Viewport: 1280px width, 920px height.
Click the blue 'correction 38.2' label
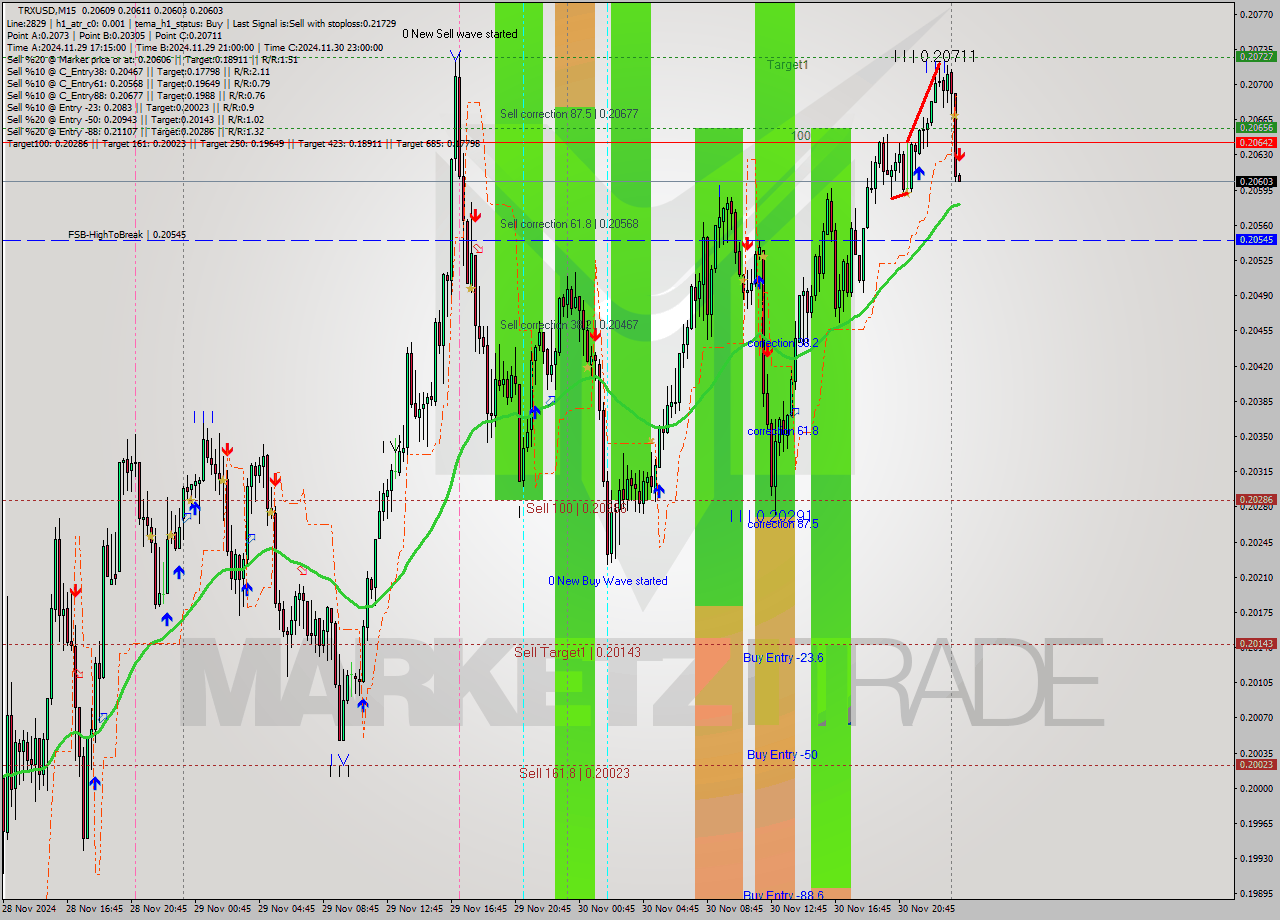click(783, 343)
